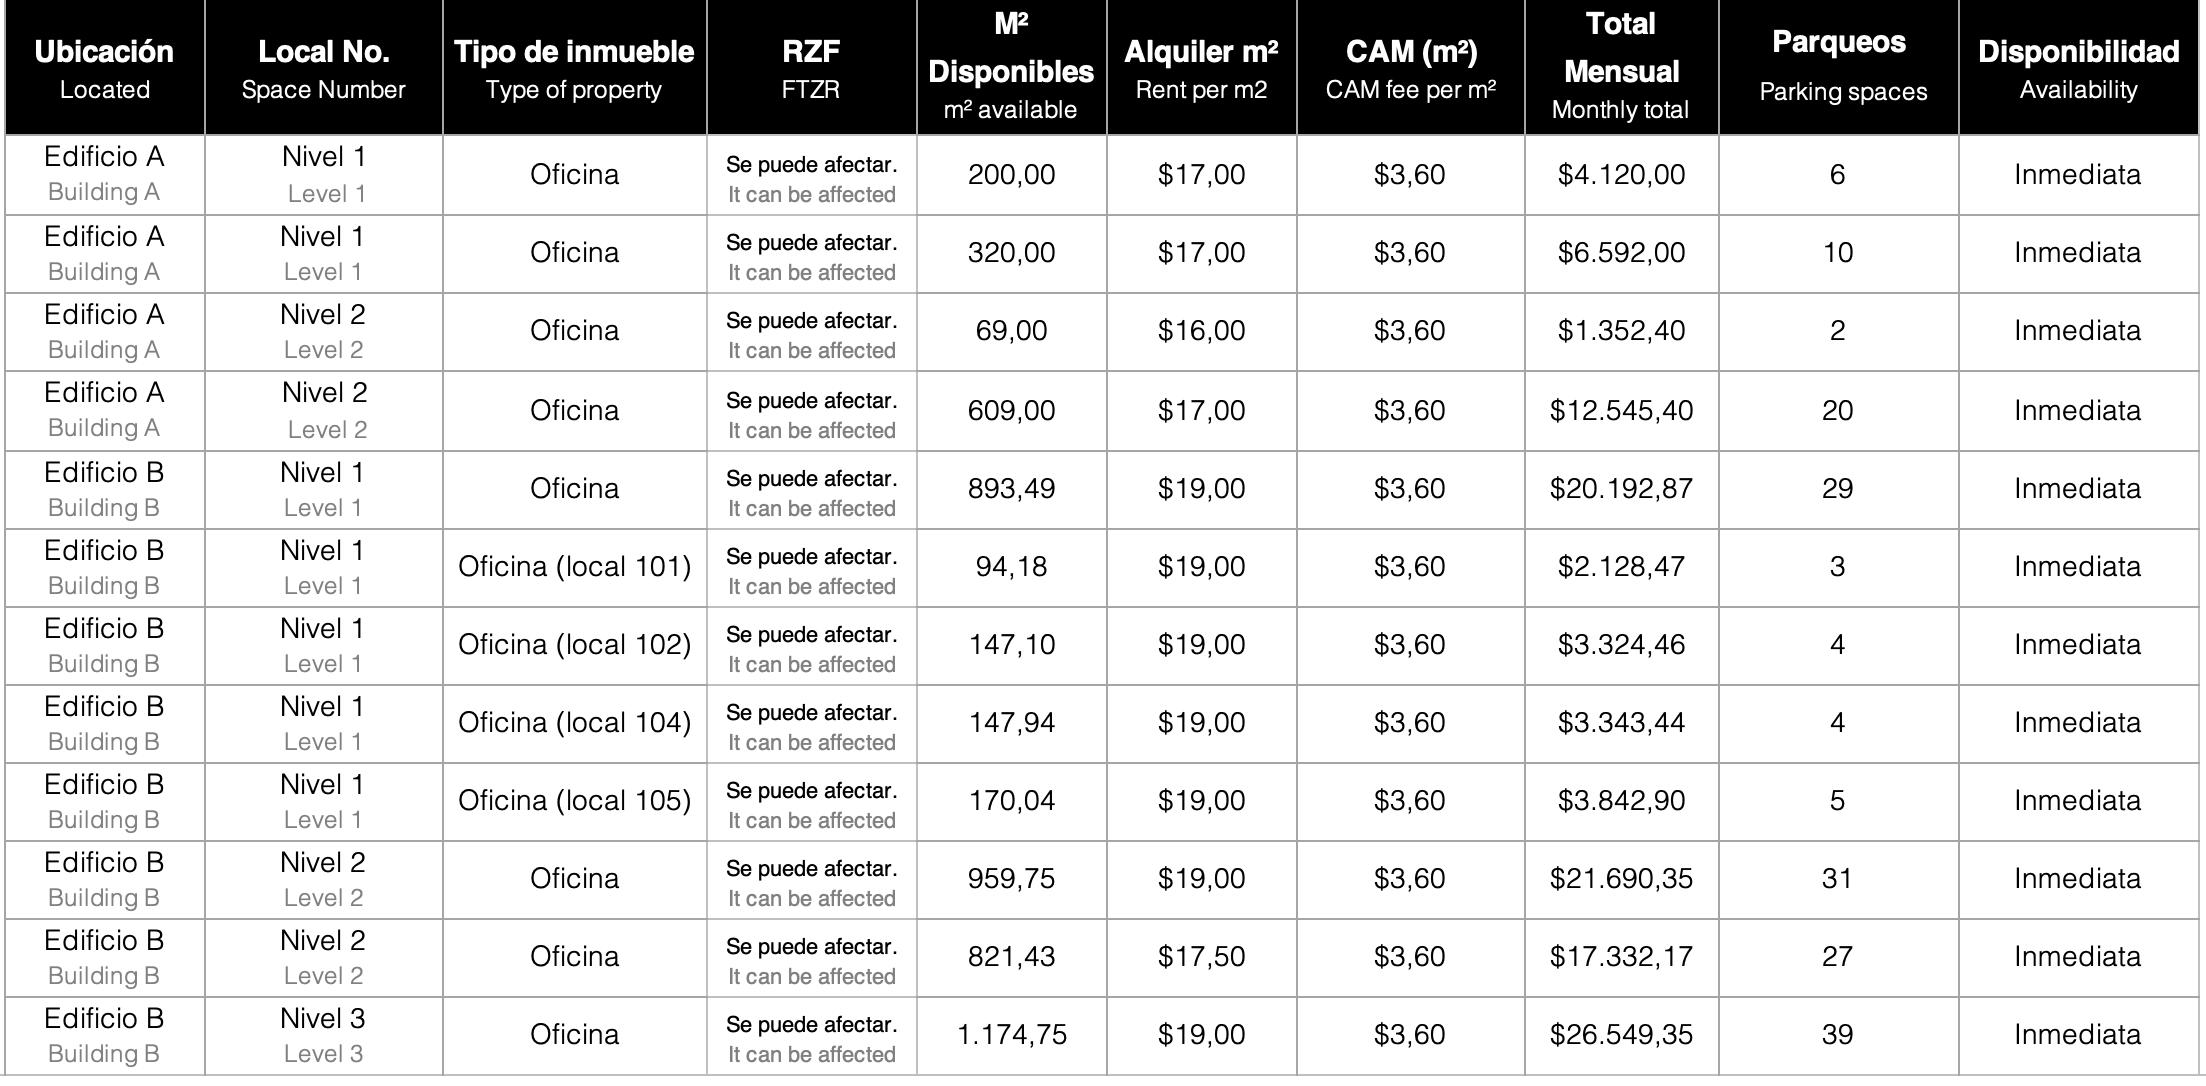Click the $17,50 rent cell

click(x=1201, y=957)
